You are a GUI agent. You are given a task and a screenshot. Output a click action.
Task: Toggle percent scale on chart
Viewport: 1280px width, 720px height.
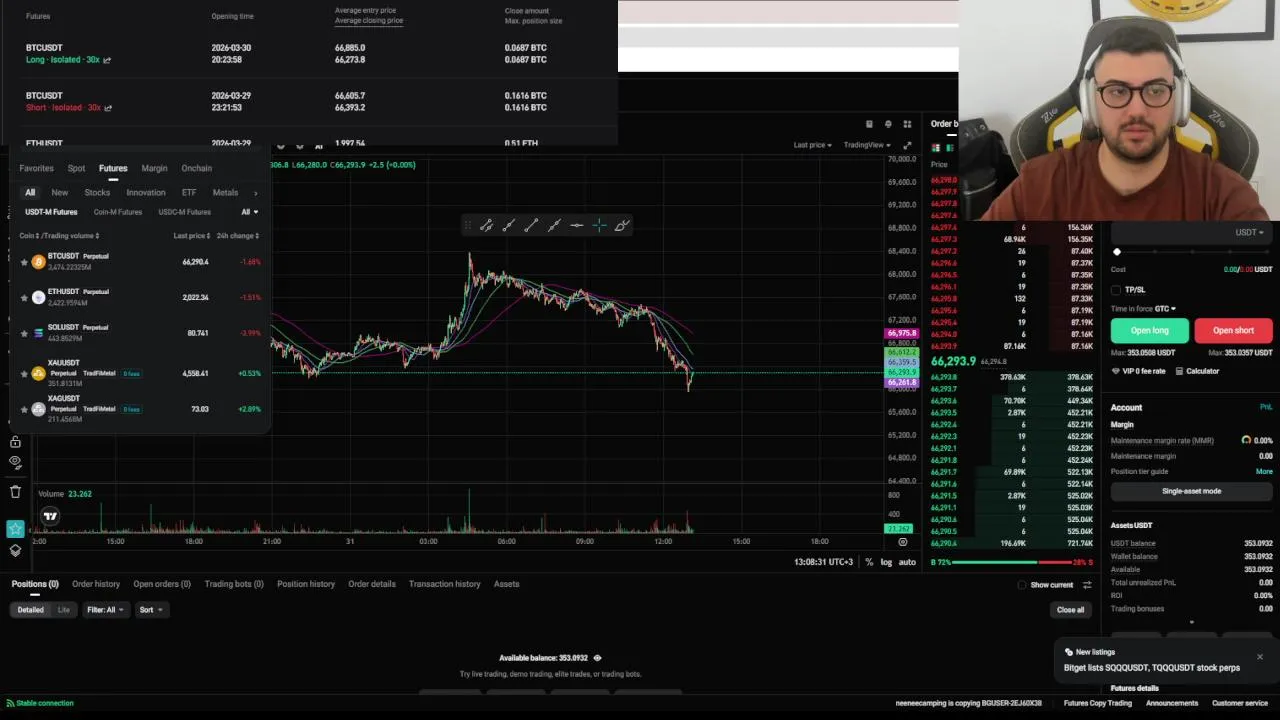pos(869,562)
